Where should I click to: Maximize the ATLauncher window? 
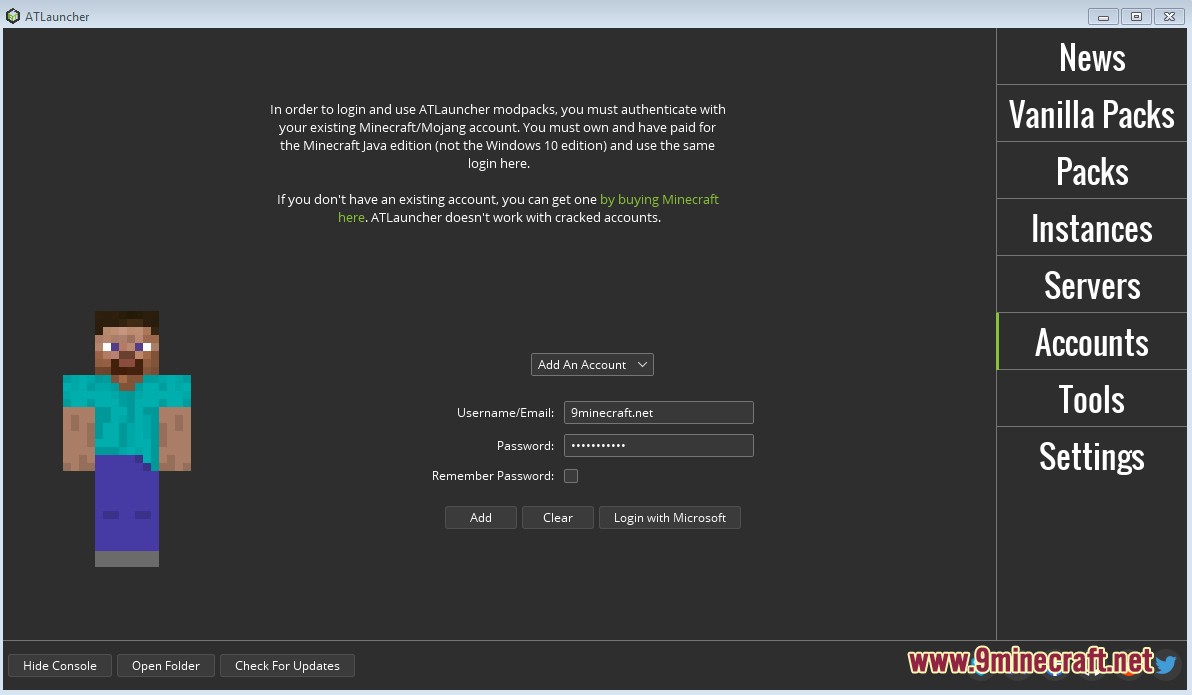pyautogui.click(x=1137, y=16)
